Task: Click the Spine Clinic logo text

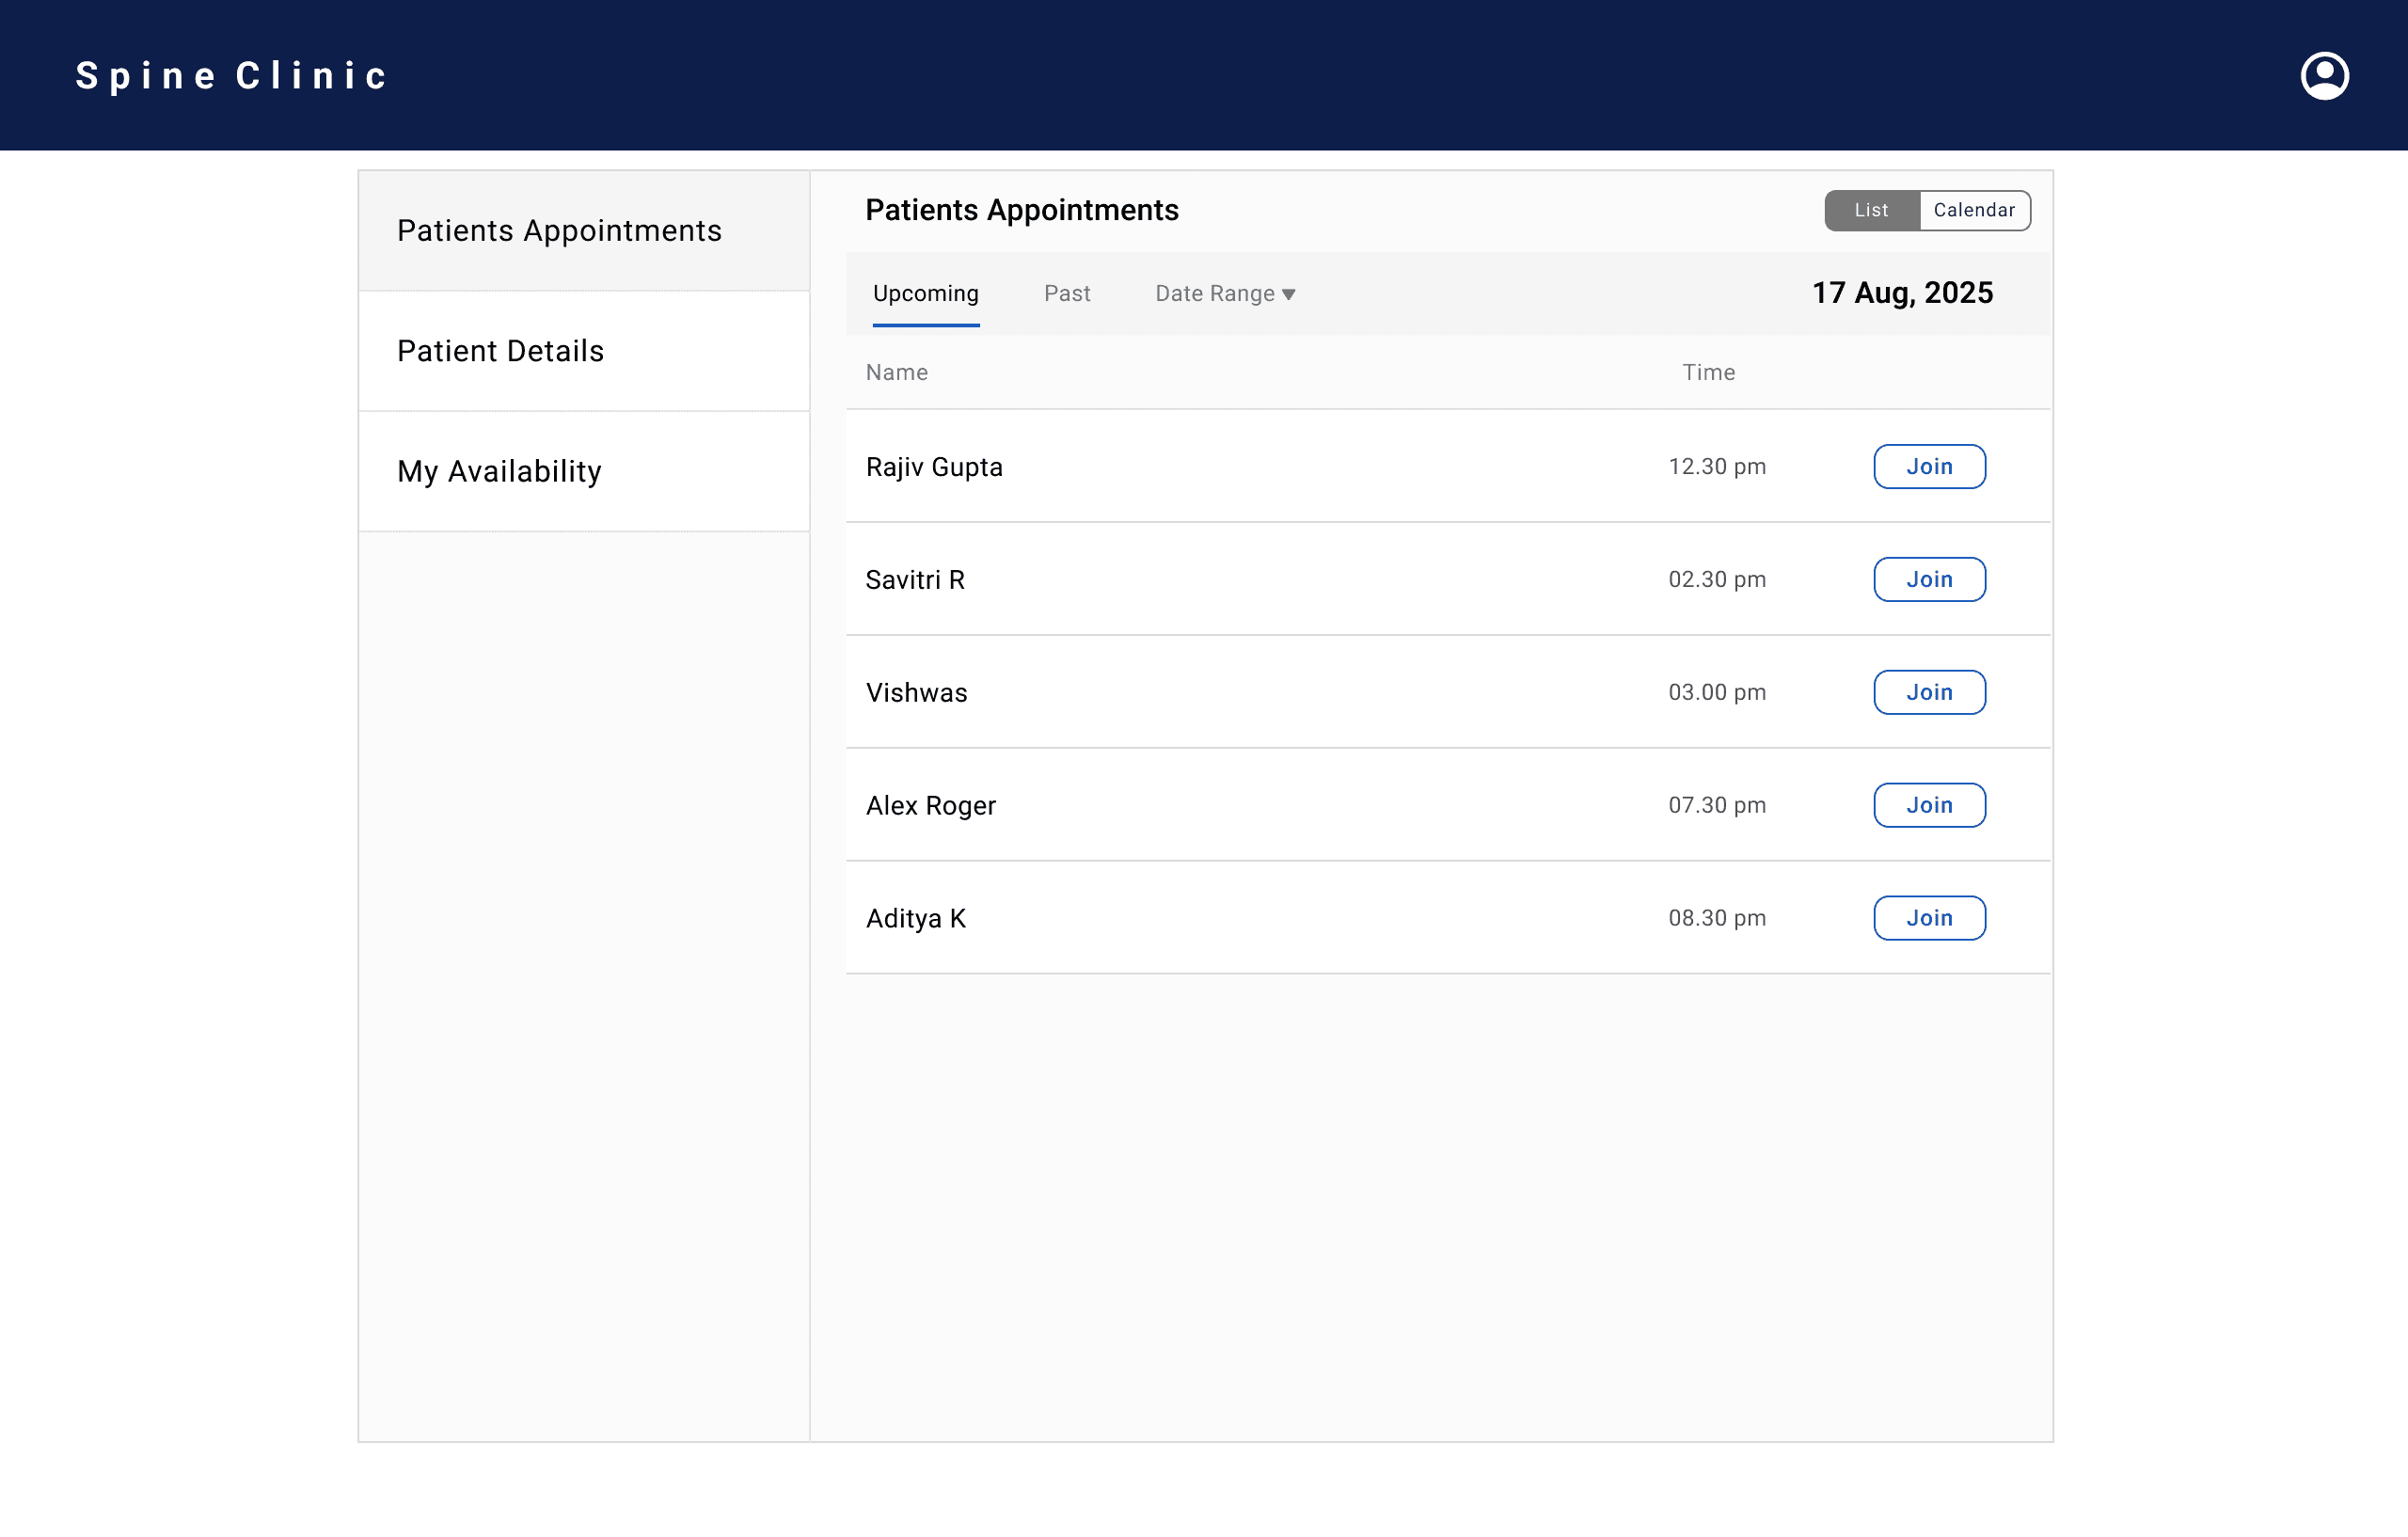Action: [232, 76]
